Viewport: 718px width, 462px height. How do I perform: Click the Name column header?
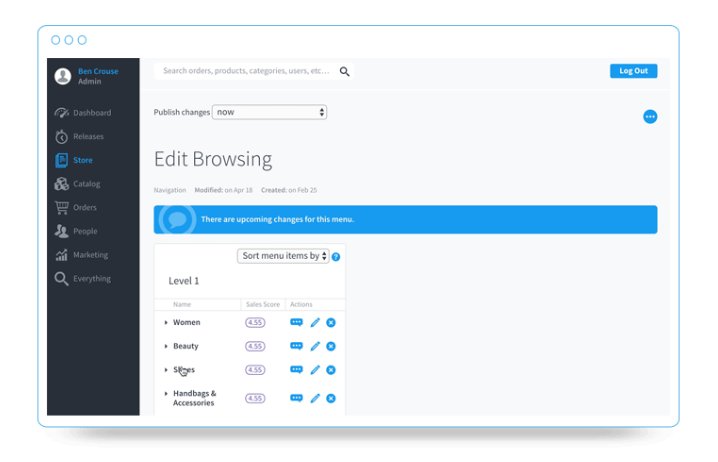click(182, 304)
